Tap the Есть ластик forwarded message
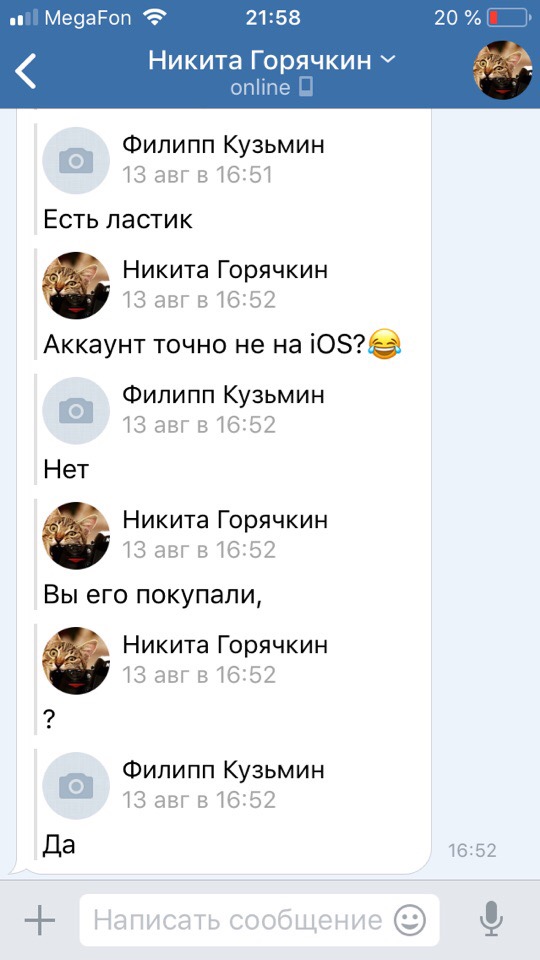This screenshot has width=540, height=960. click(118, 220)
